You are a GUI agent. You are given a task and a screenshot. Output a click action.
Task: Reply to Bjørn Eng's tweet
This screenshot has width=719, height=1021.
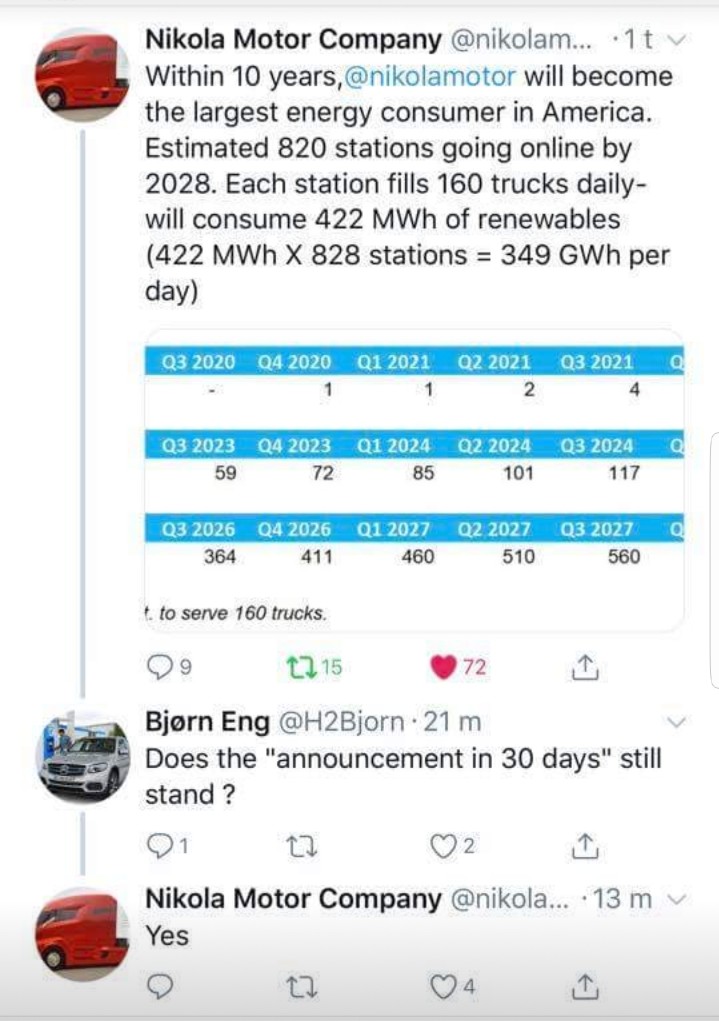click(x=160, y=847)
